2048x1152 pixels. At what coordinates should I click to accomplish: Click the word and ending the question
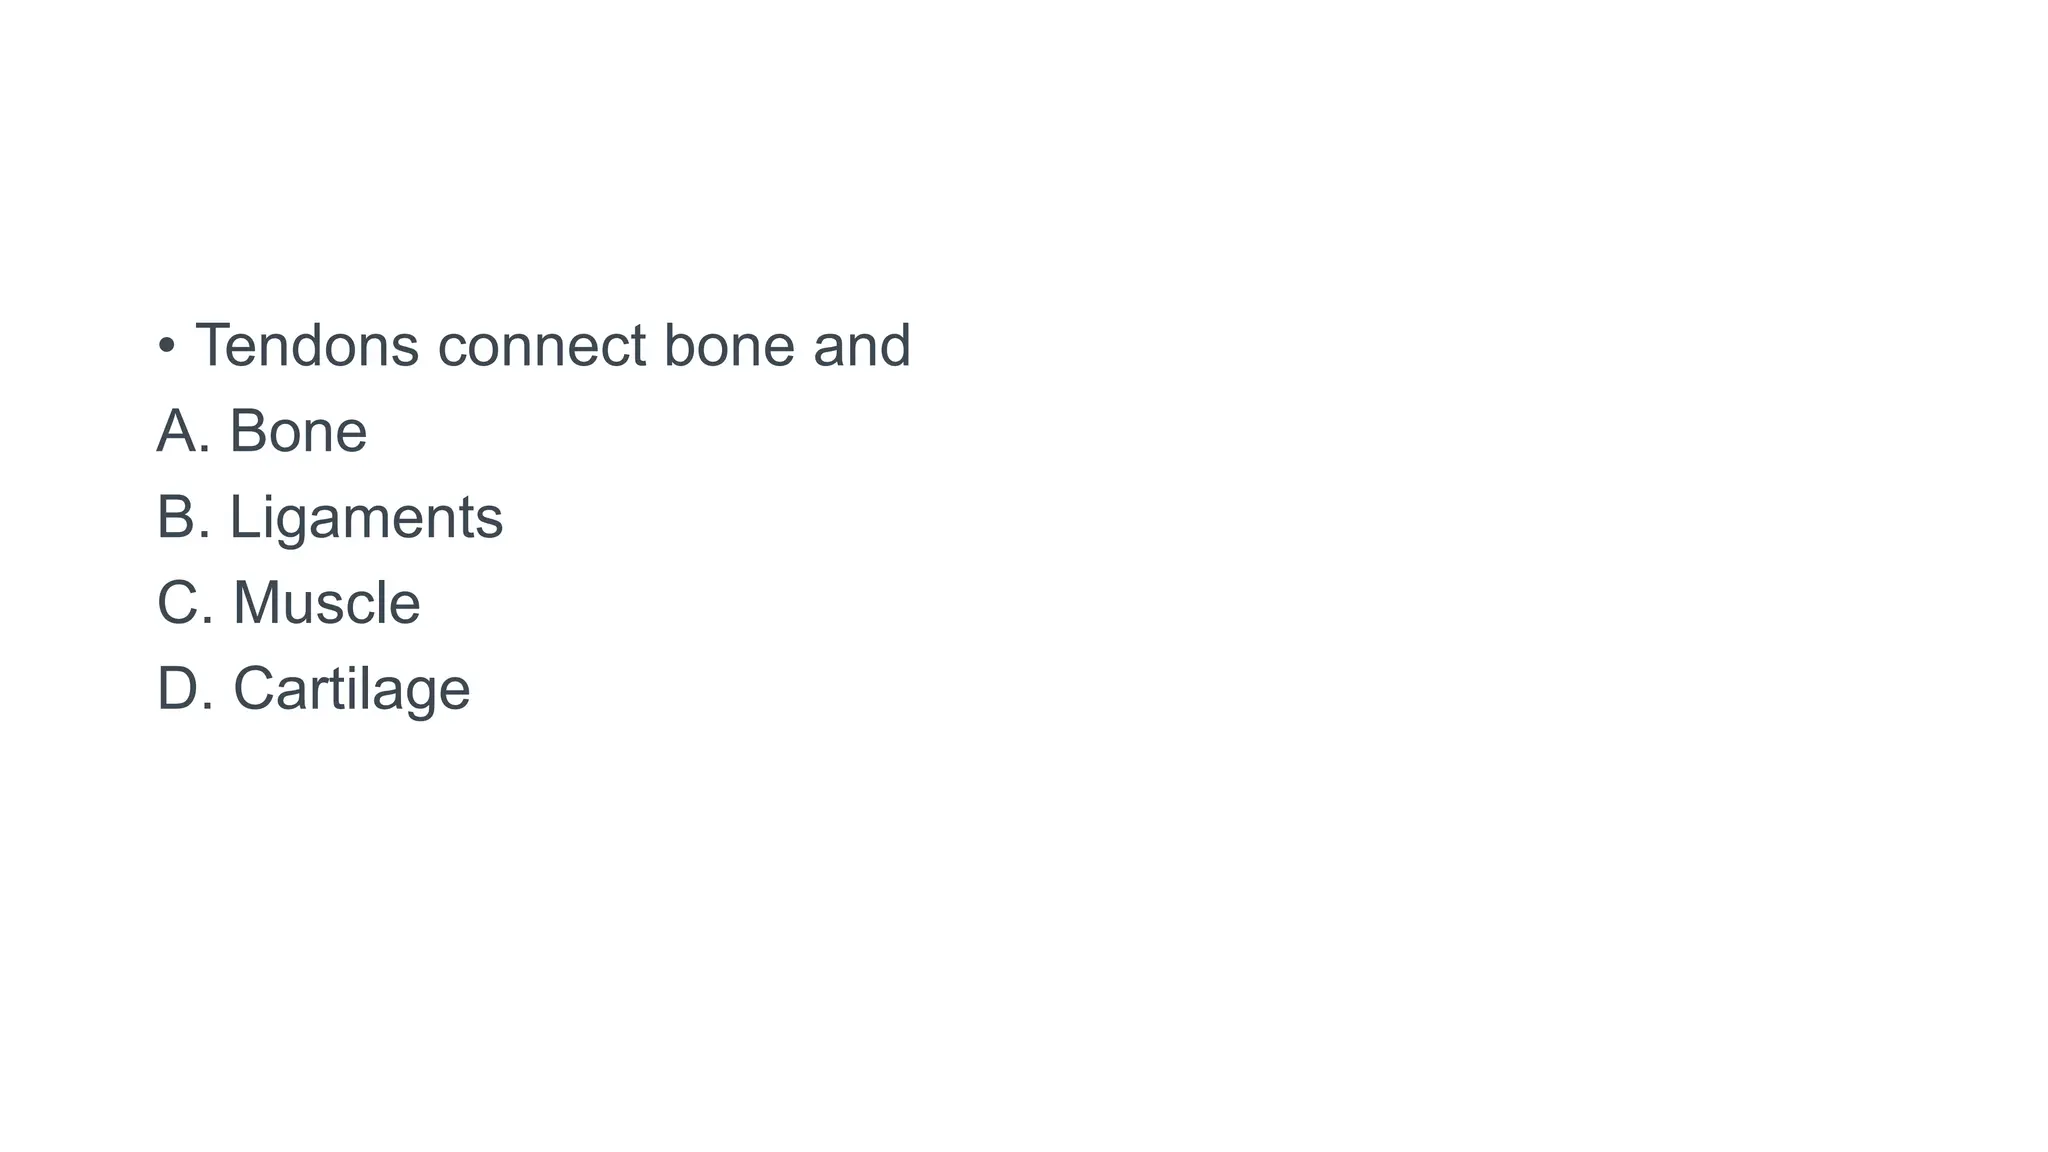click(x=862, y=345)
